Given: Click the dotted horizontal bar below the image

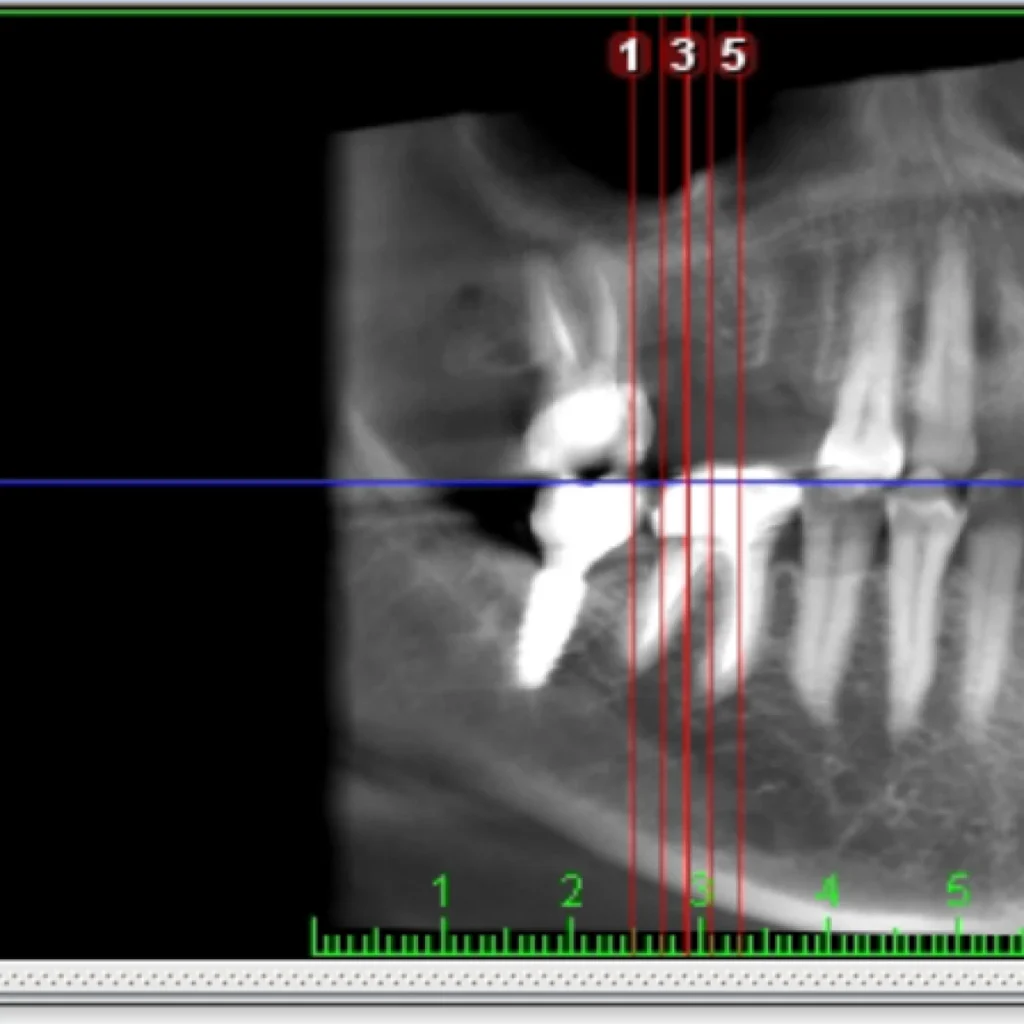Looking at the screenshot, I should [512, 980].
